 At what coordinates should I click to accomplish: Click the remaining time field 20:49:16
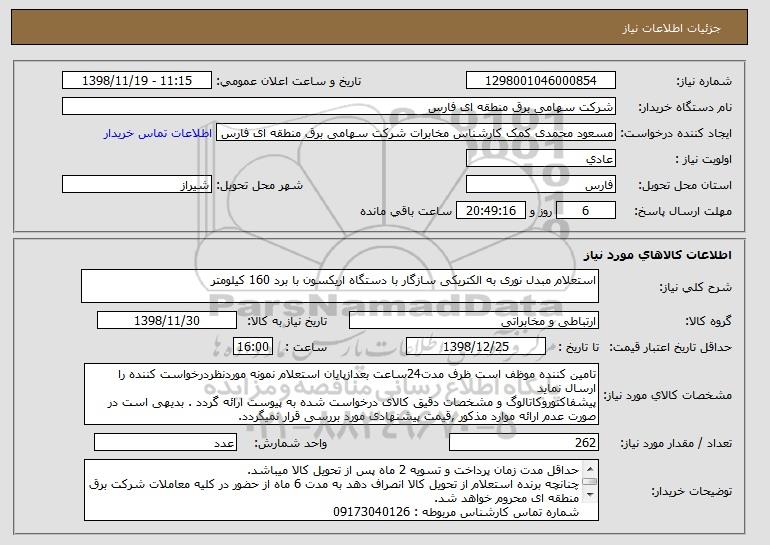[491, 211]
